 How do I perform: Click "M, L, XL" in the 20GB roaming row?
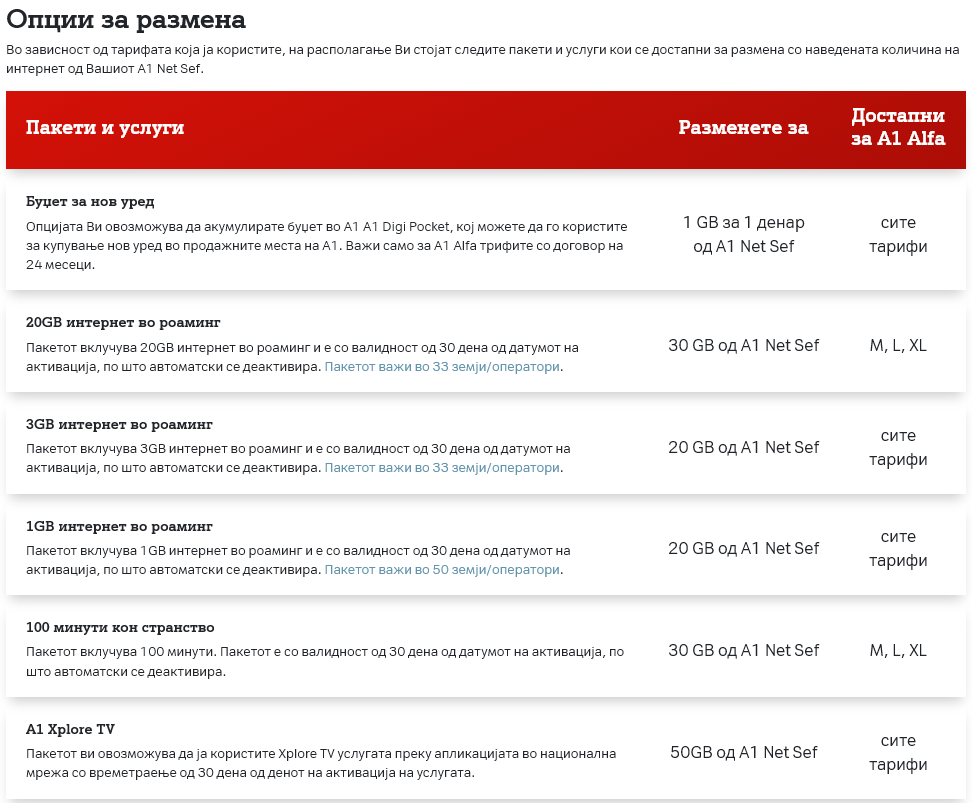(898, 345)
